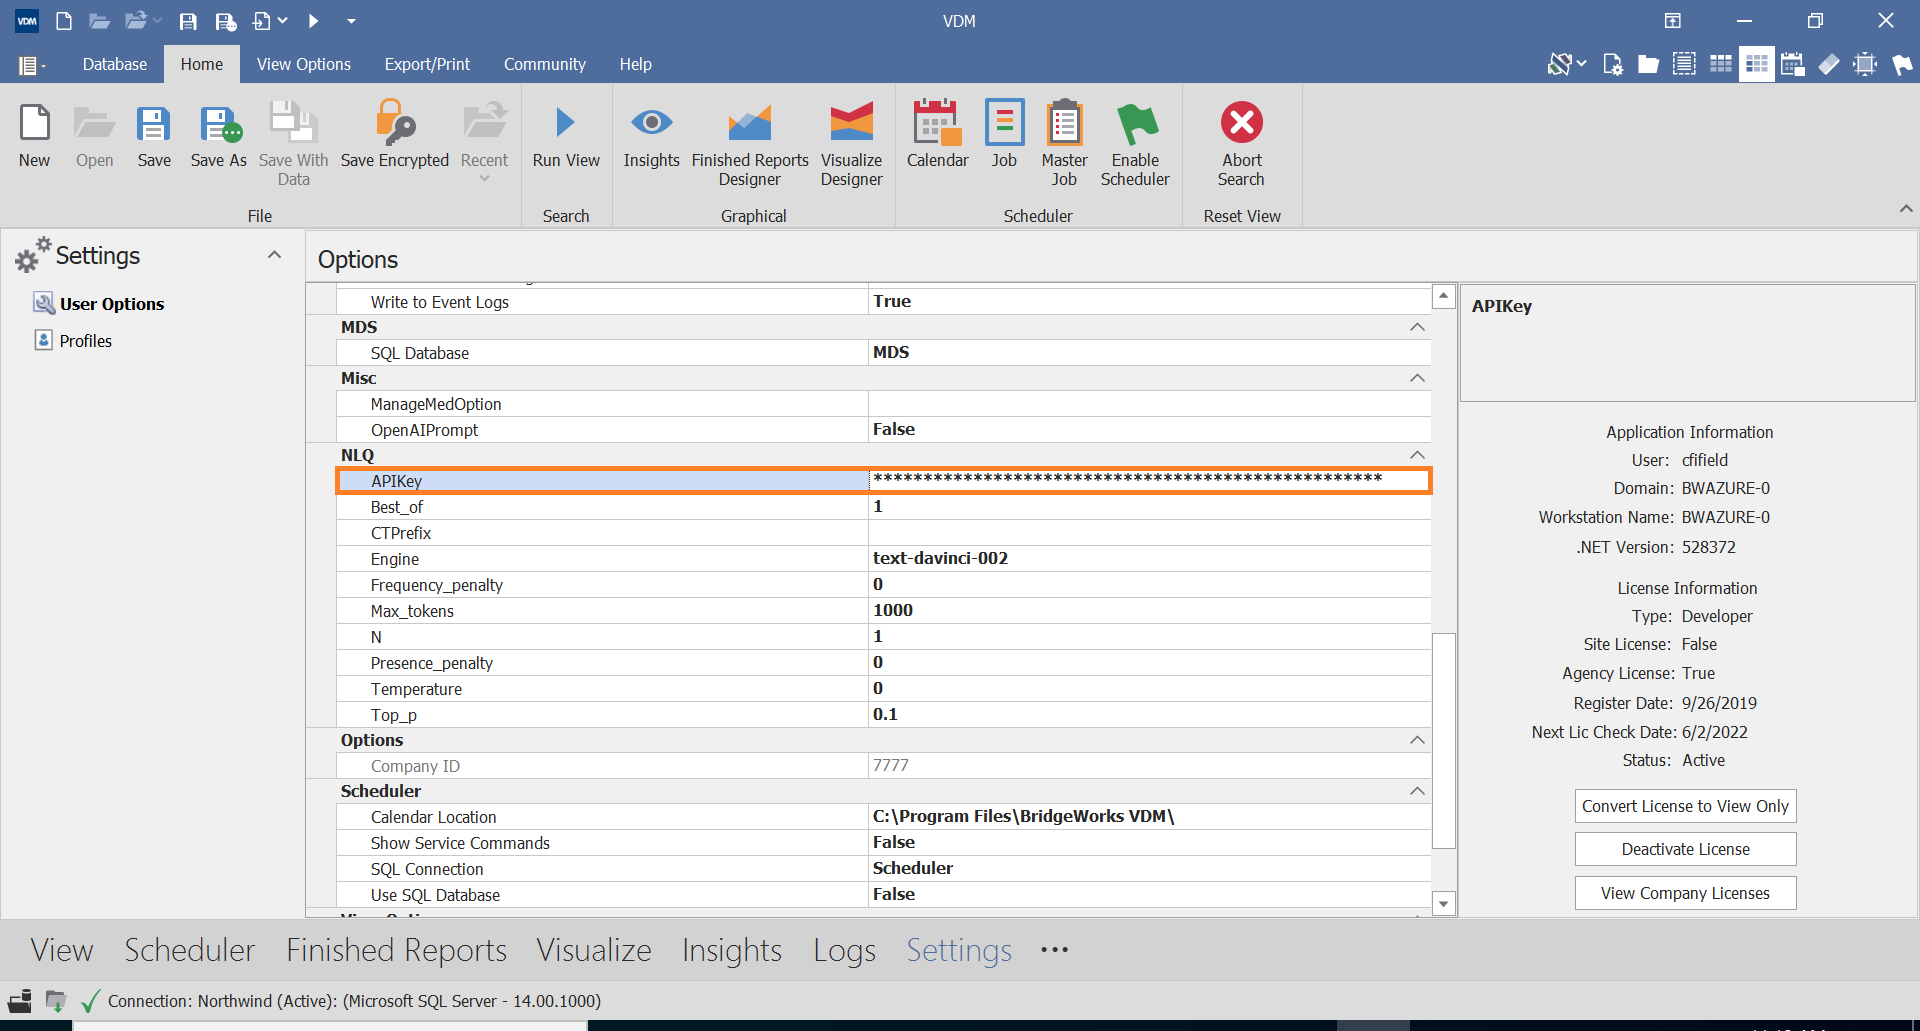Open the Scheduler Calendar
Screen dimensions: 1920x1031
[938, 135]
